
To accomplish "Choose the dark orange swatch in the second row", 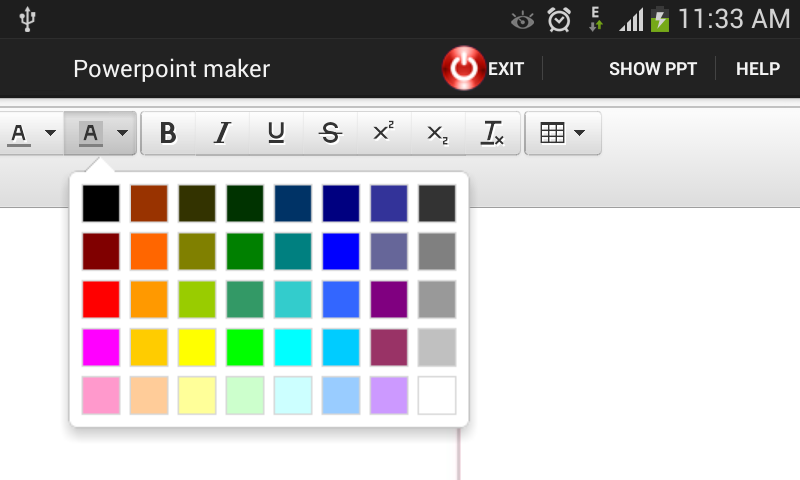I will point(149,251).
